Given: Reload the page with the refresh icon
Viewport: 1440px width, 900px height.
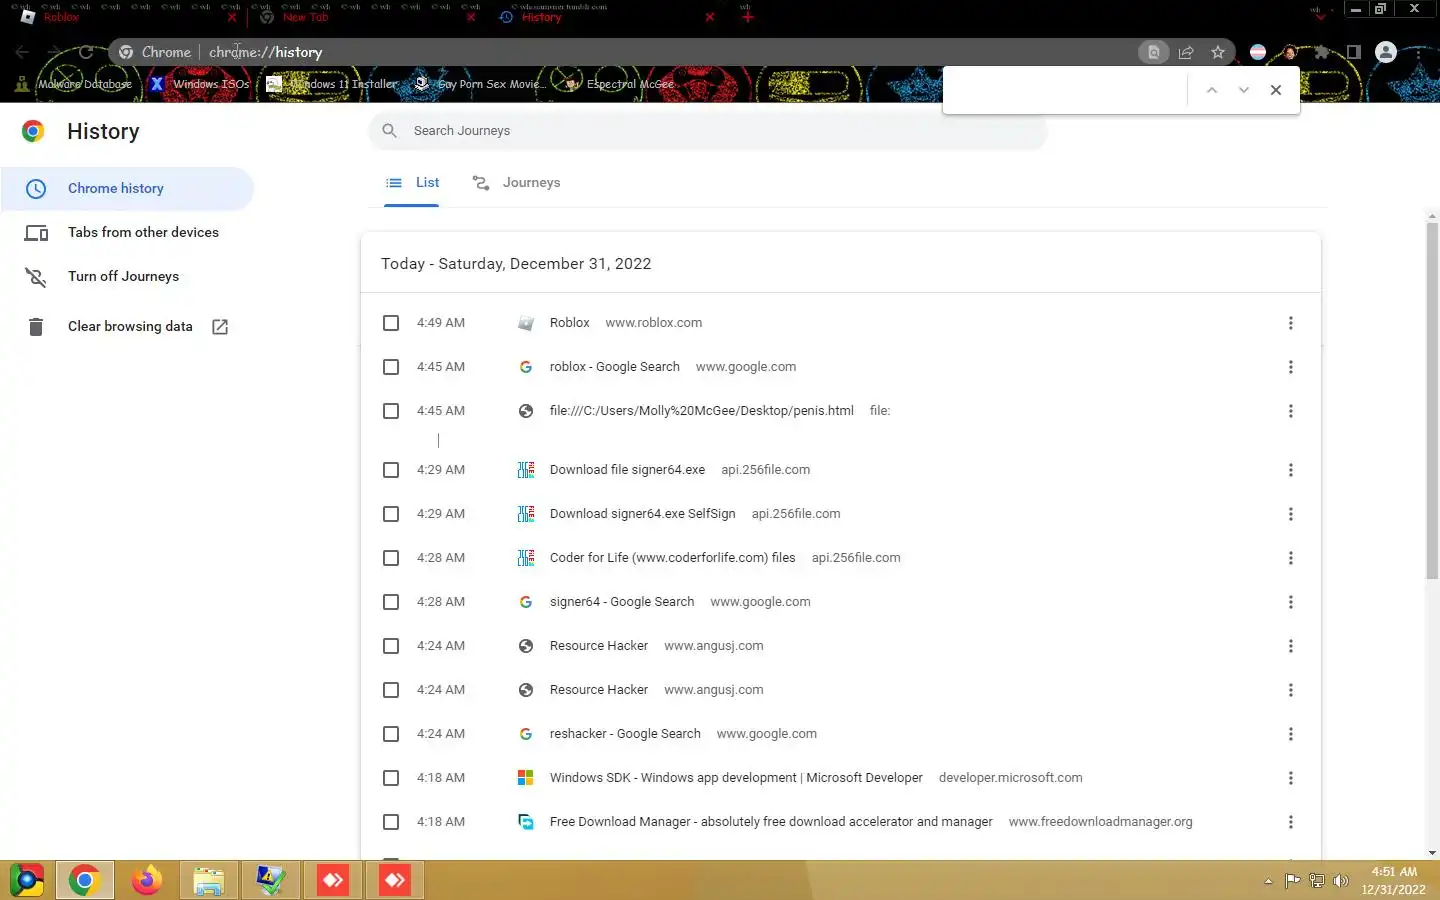Looking at the screenshot, I should (86, 52).
